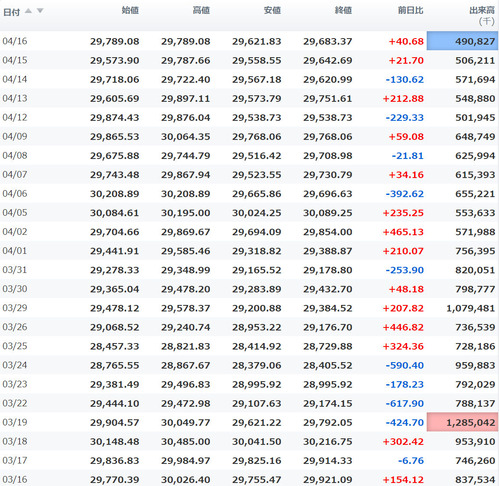Click low price 28,379.06
Viewport: 499px width, 486px height.
click(257, 365)
